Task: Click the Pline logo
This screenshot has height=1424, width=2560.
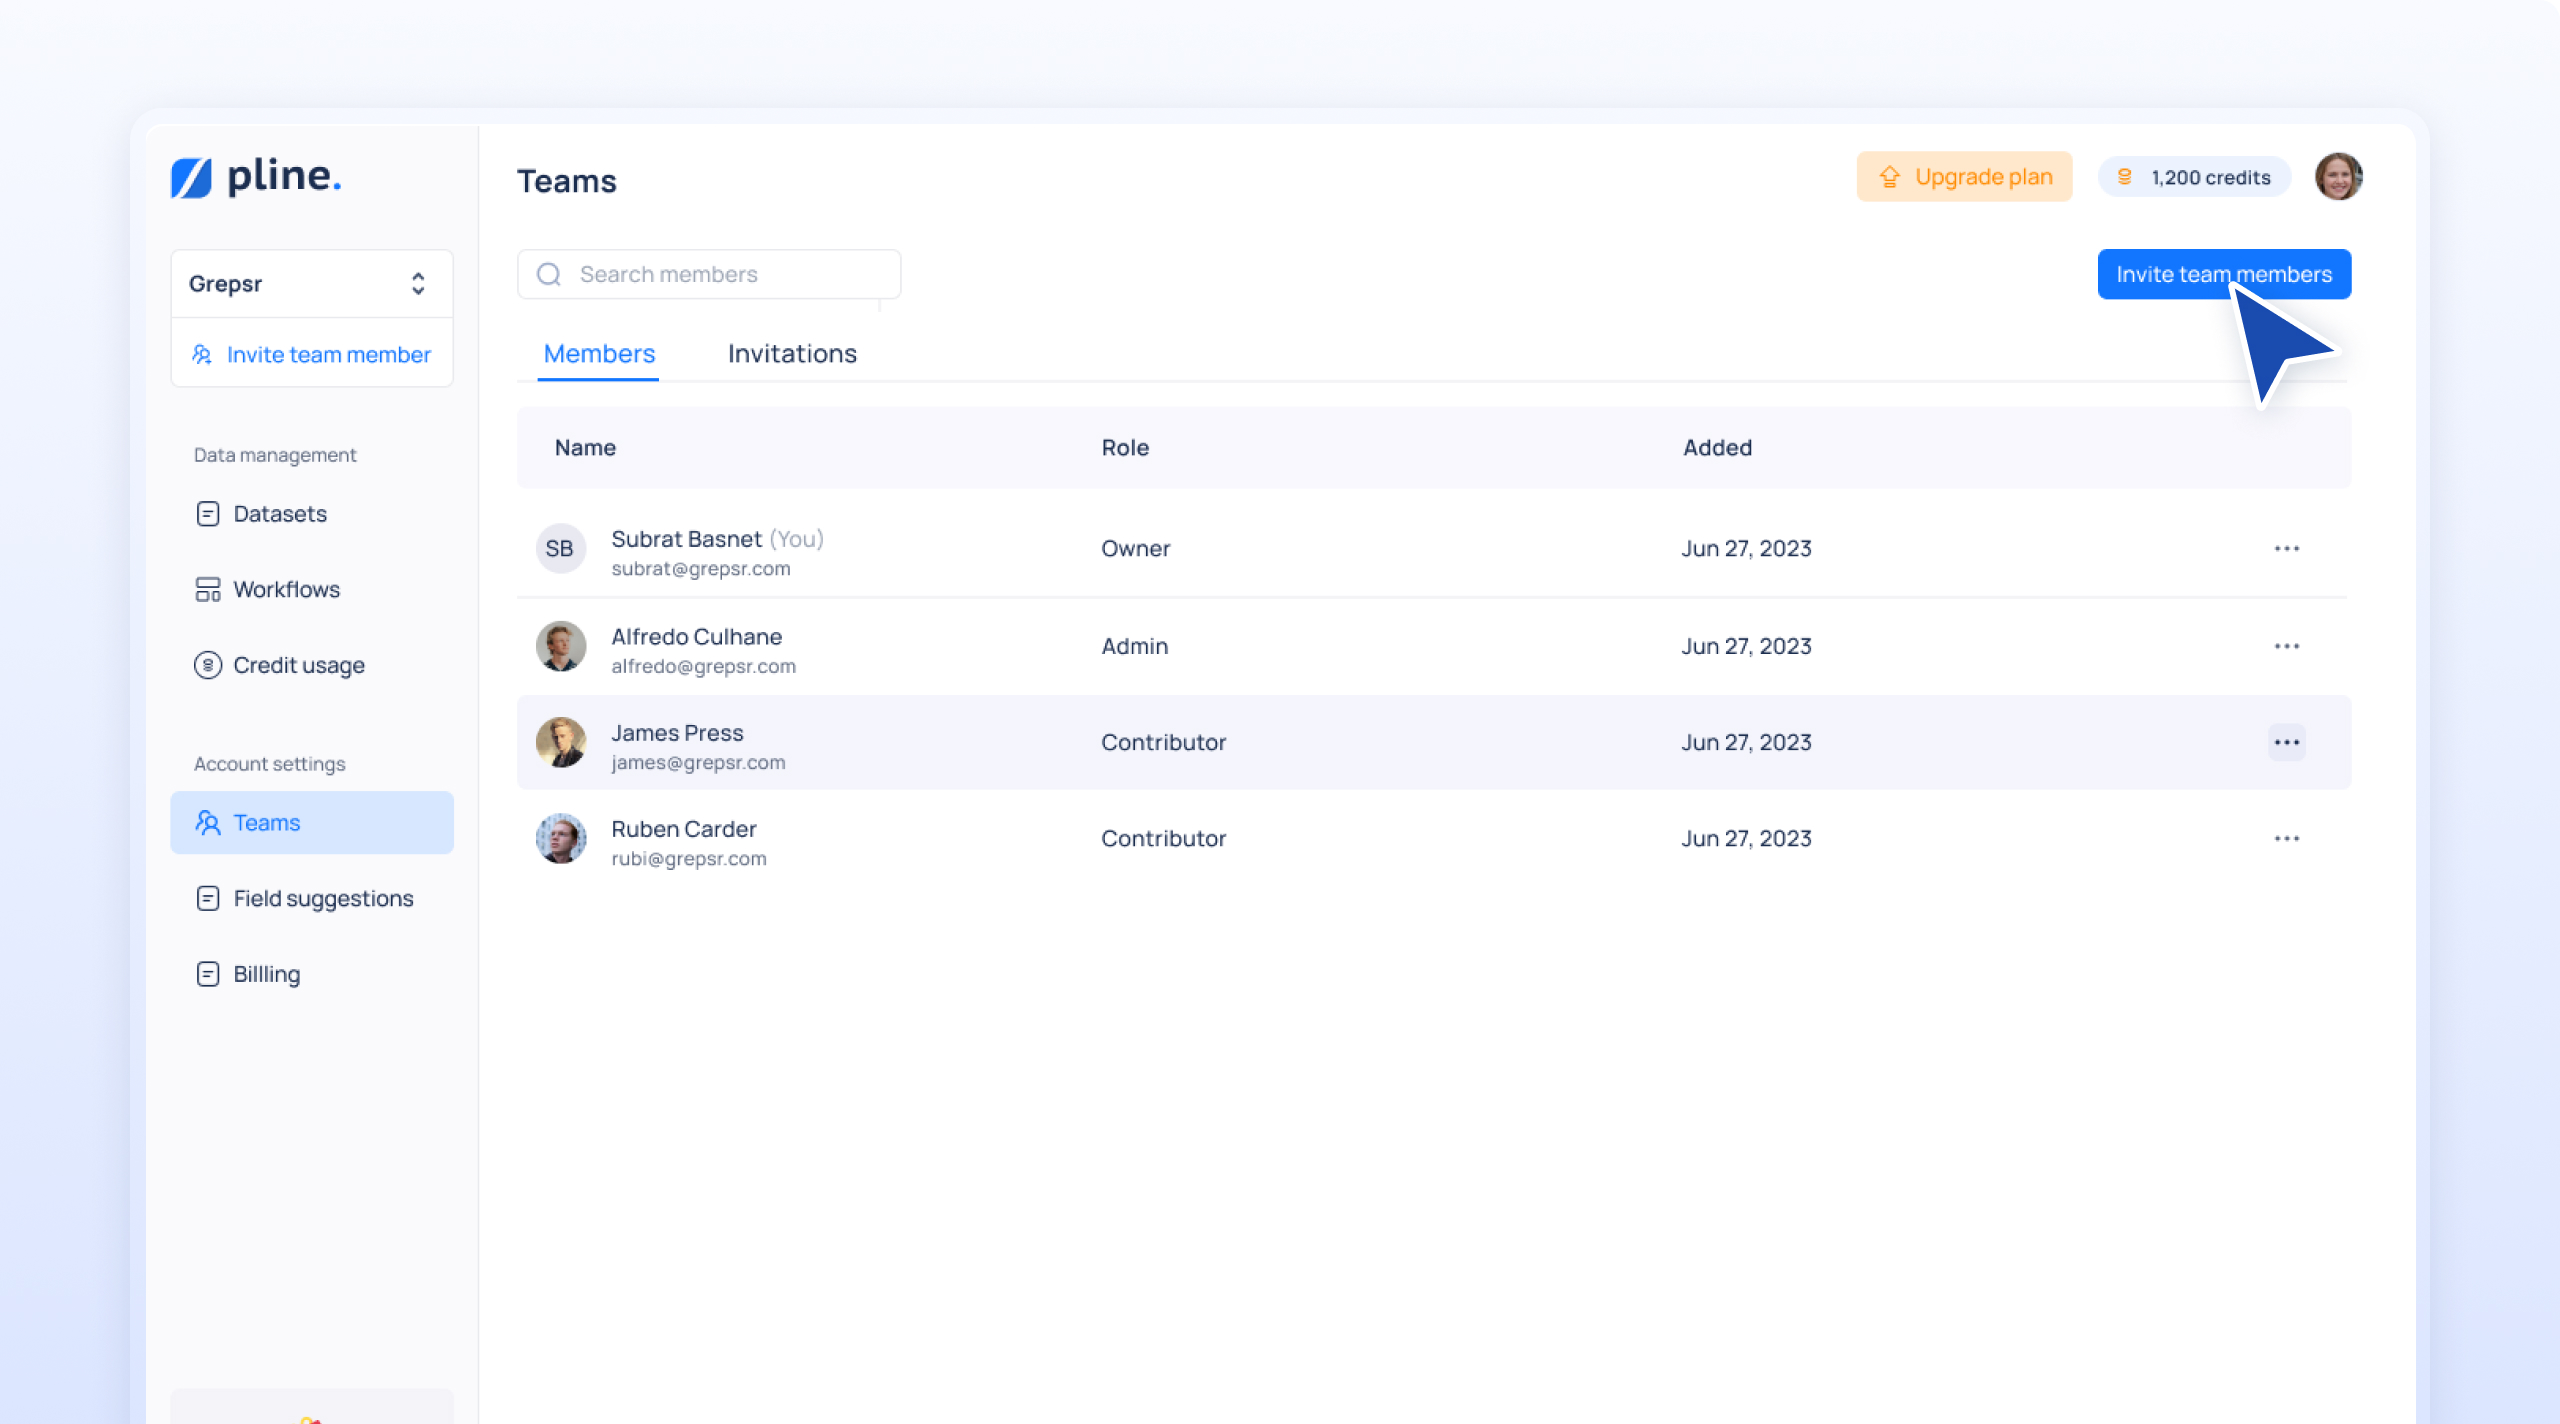Action: (x=255, y=176)
